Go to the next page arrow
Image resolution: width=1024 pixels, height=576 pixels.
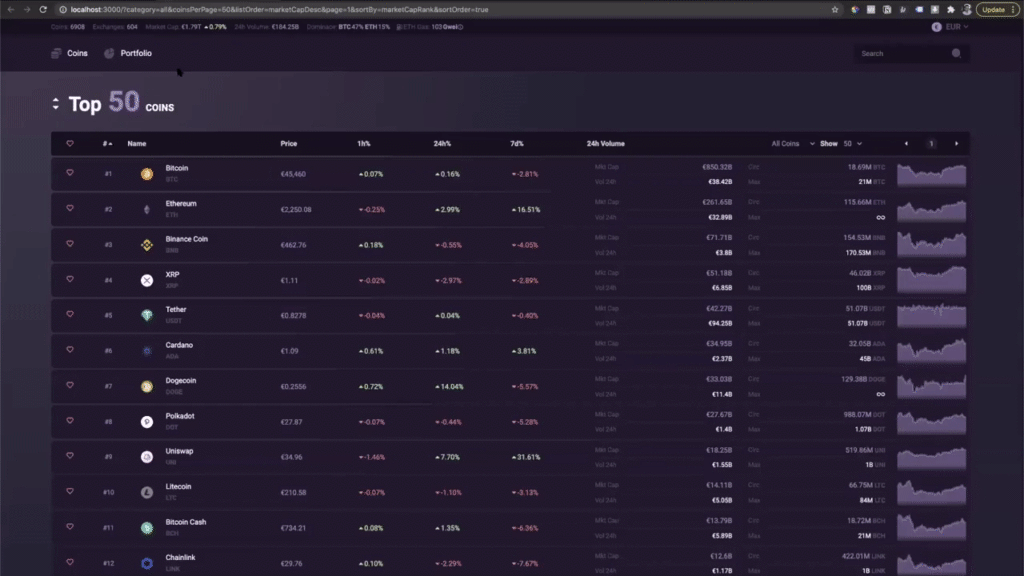tap(956, 144)
